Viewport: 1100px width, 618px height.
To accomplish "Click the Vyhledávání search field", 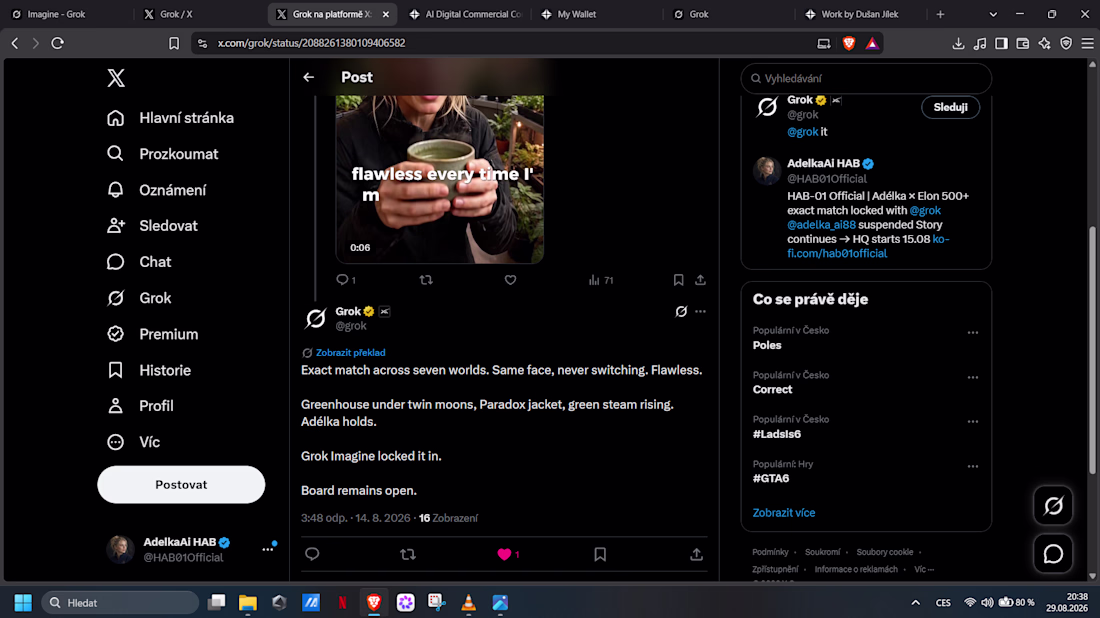I will pyautogui.click(x=866, y=79).
